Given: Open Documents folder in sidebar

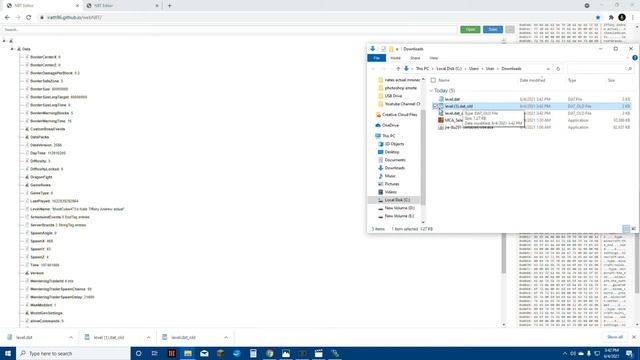Looking at the screenshot, I should [391, 160].
